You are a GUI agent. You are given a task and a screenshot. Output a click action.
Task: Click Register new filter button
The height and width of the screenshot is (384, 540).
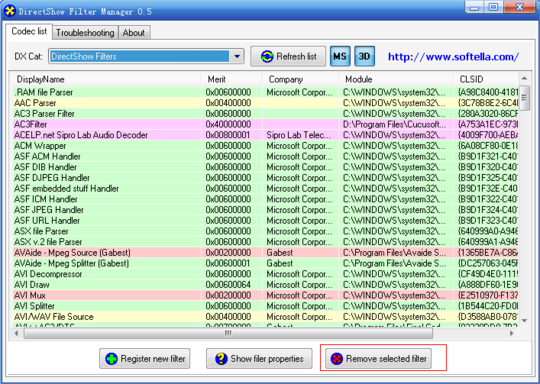click(x=145, y=359)
